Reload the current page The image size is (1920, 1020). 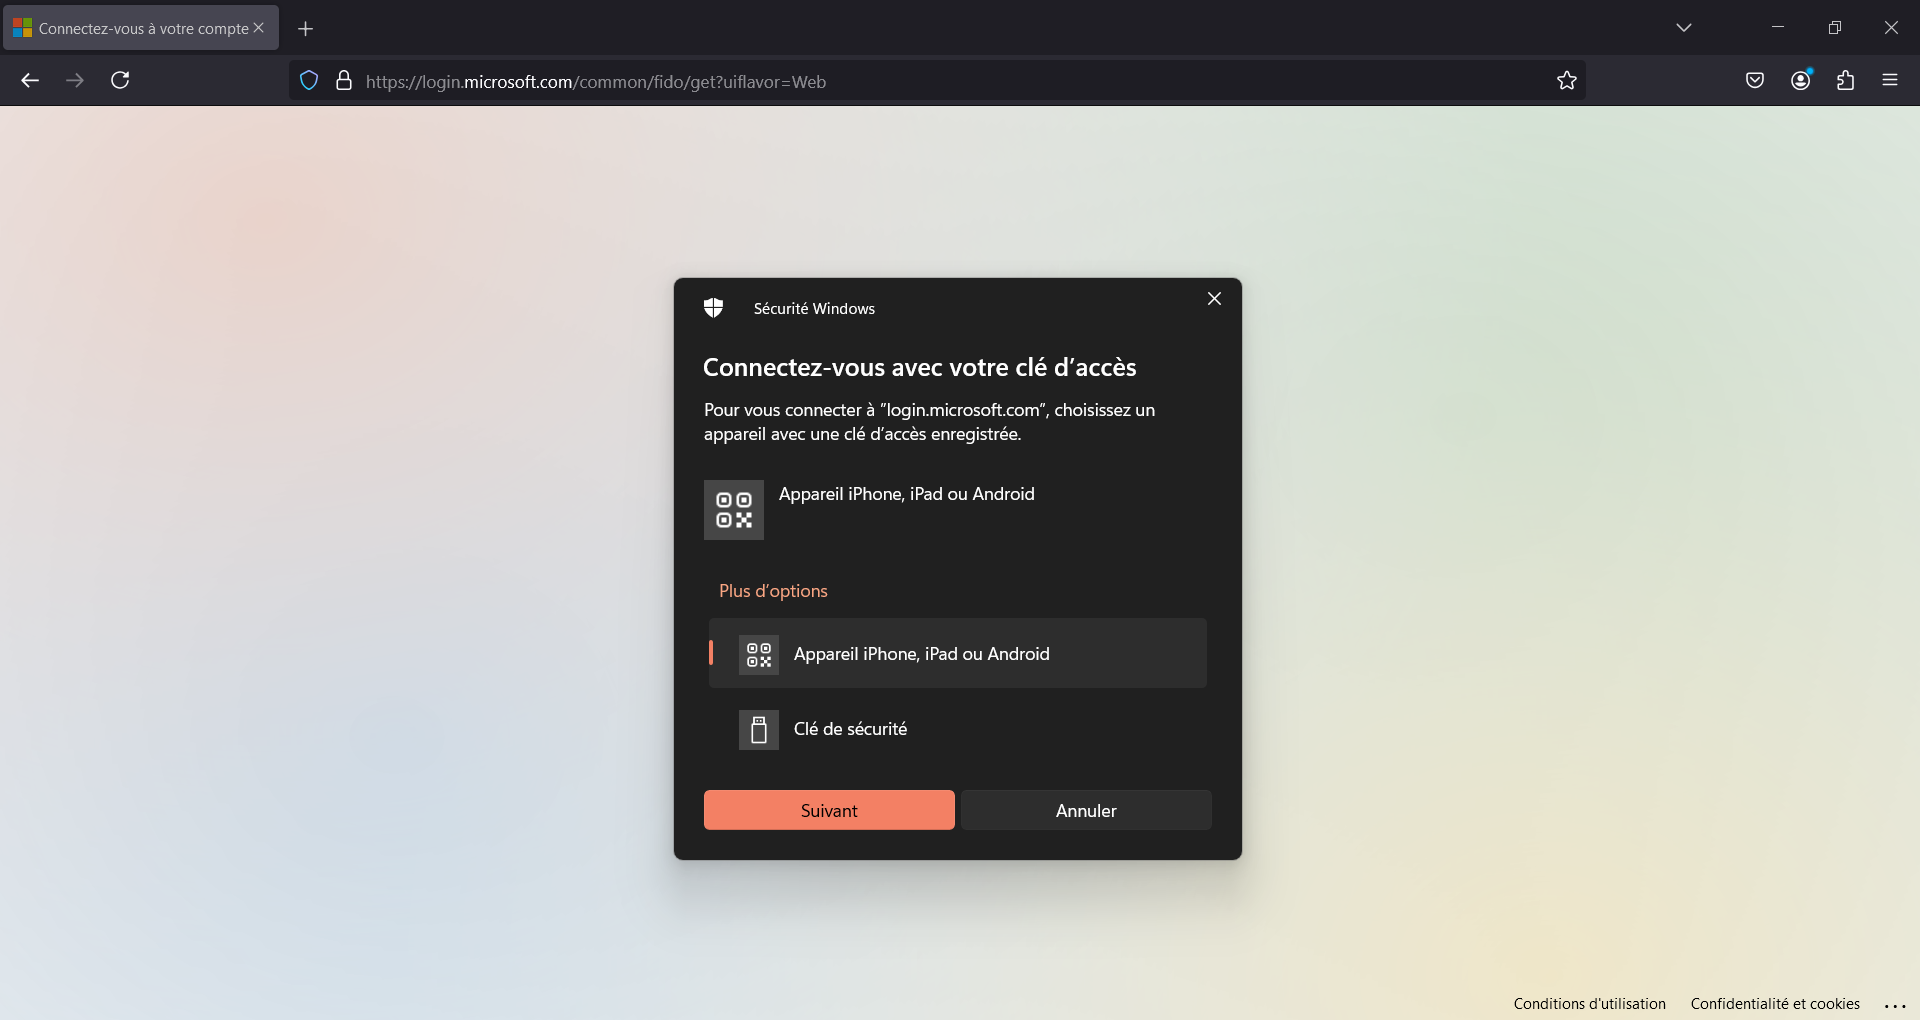click(x=120, y=81)
